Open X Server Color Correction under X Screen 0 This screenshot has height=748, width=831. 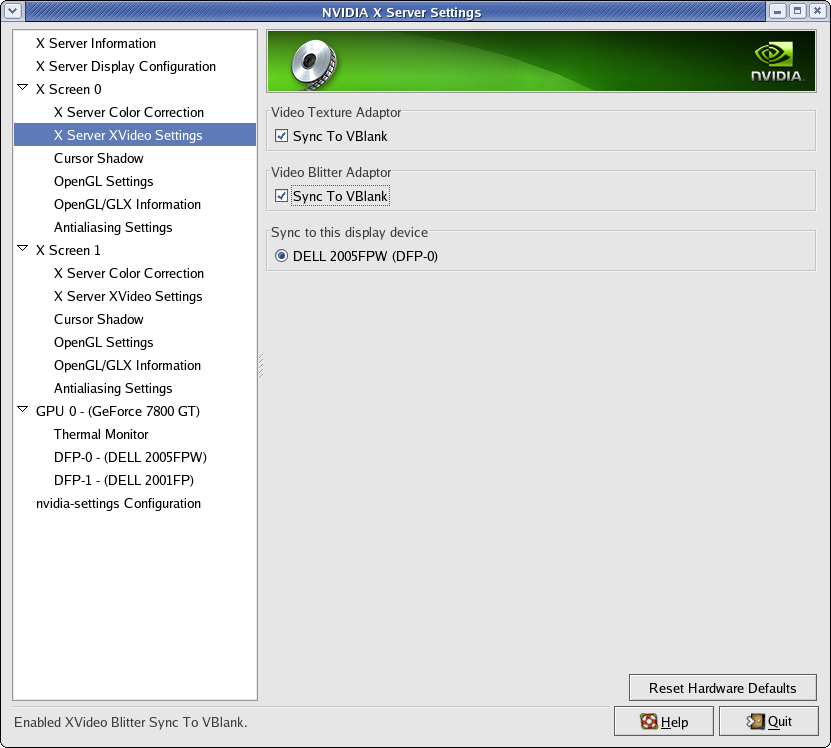129,112
